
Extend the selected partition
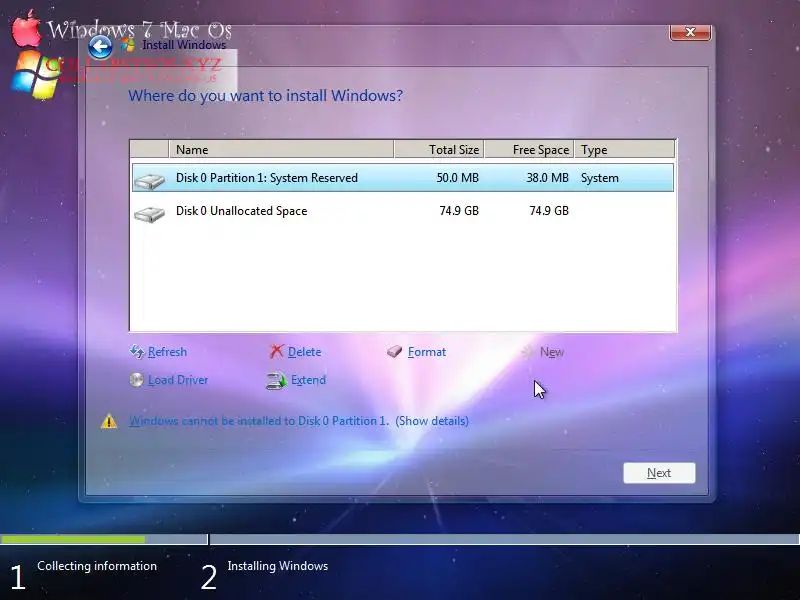pyautogui.click(x=309, y=380)
